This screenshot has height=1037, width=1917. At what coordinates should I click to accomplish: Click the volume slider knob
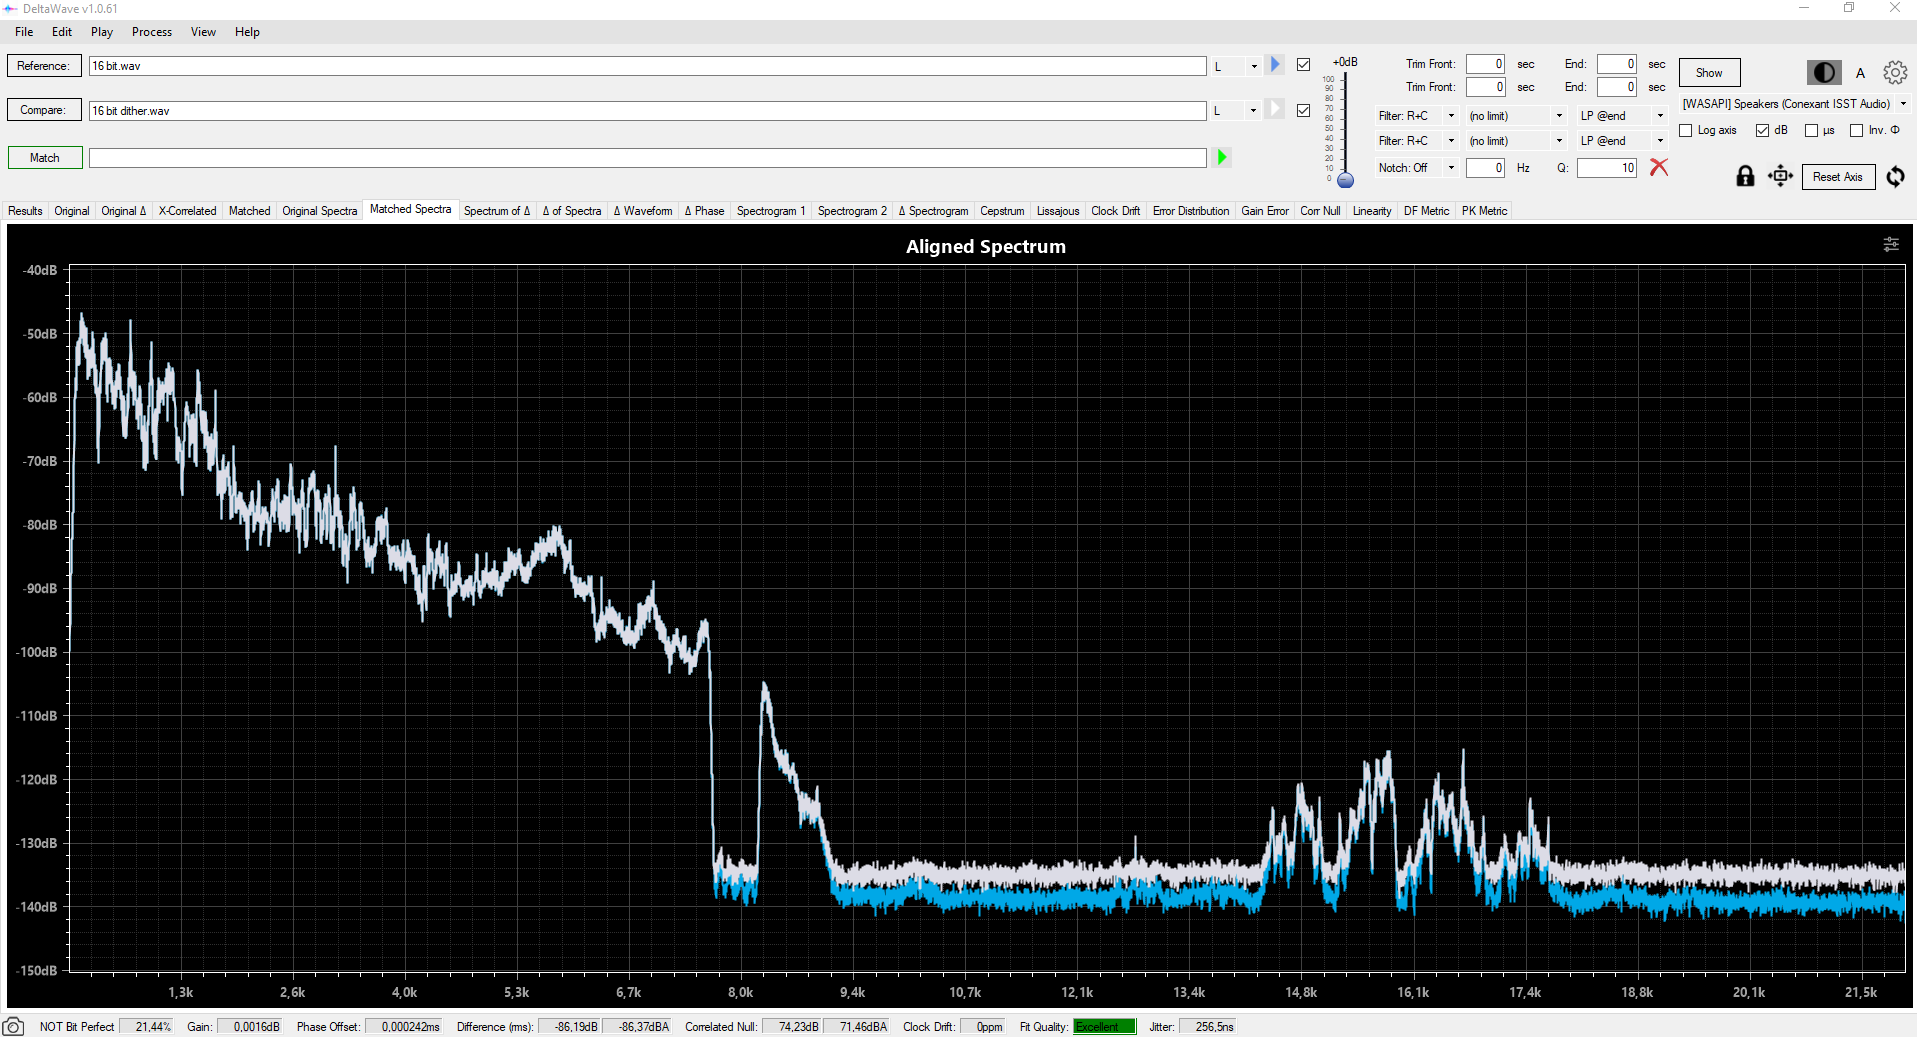1345,181
